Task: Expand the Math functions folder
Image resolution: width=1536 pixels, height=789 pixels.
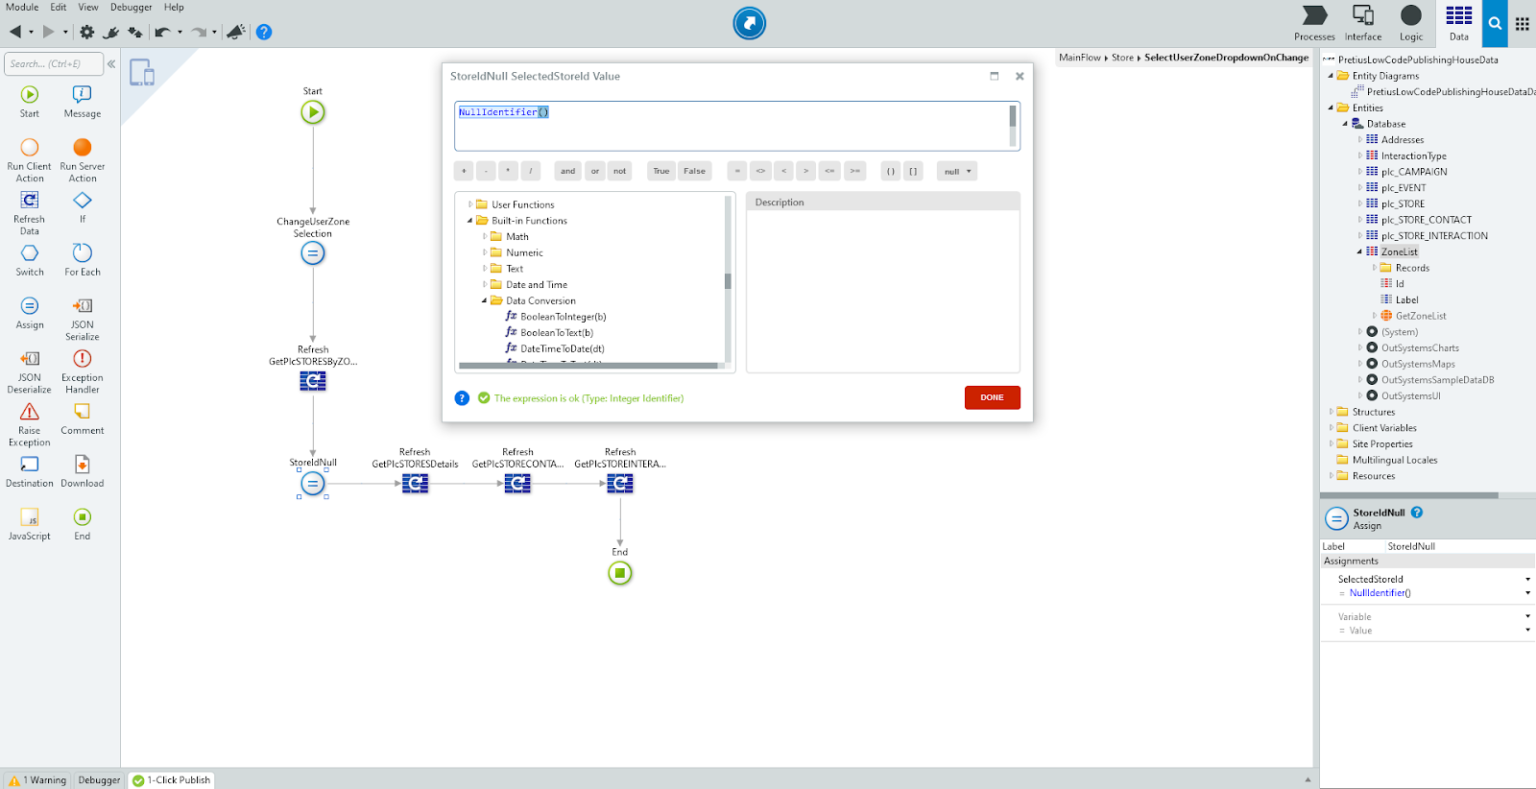Action: click(x=484, y=236)
